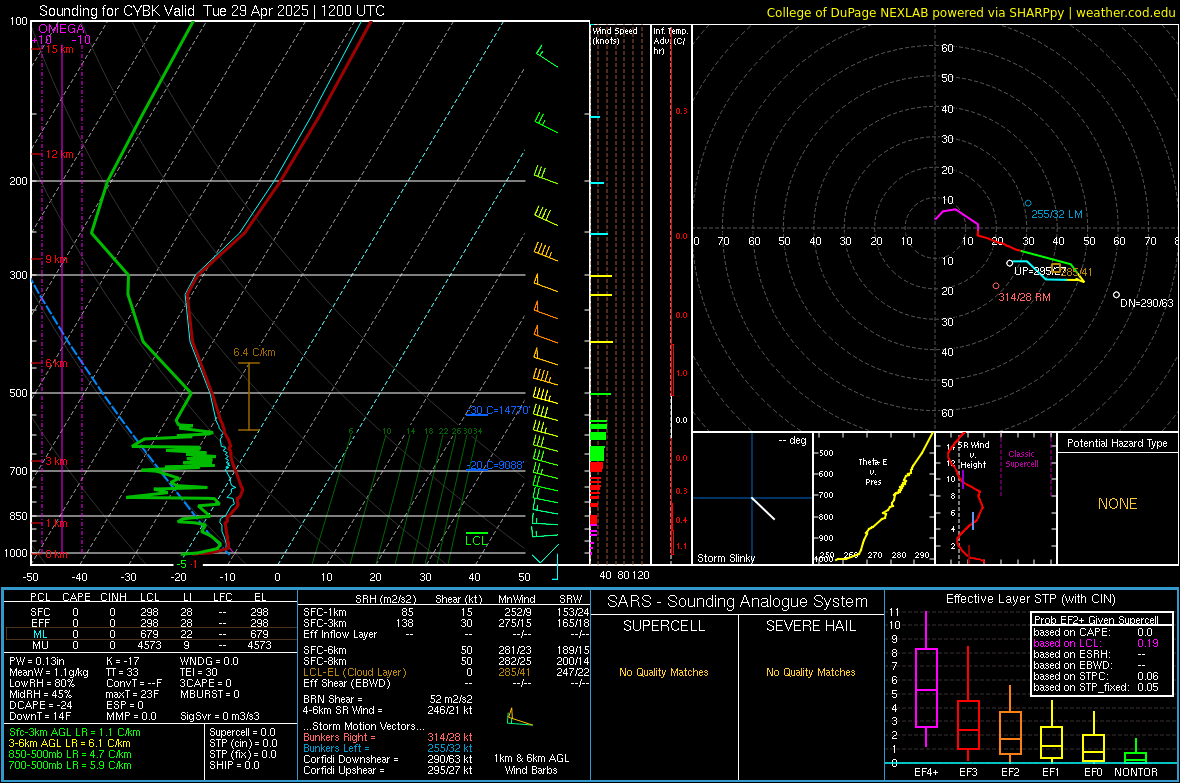Click the 'SigSvr = 0 m3/s3' value
Screen dimensions: 1180x783
point(220,716)
